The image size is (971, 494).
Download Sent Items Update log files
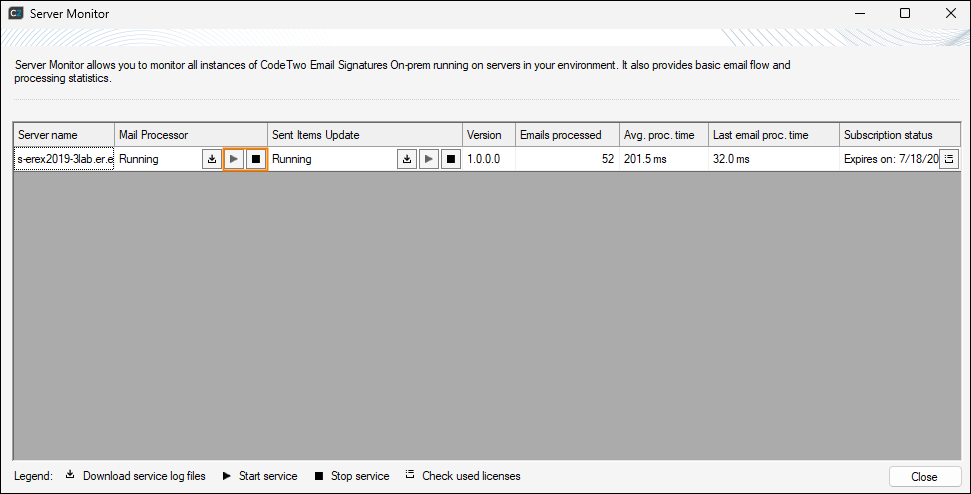(407, 159)
